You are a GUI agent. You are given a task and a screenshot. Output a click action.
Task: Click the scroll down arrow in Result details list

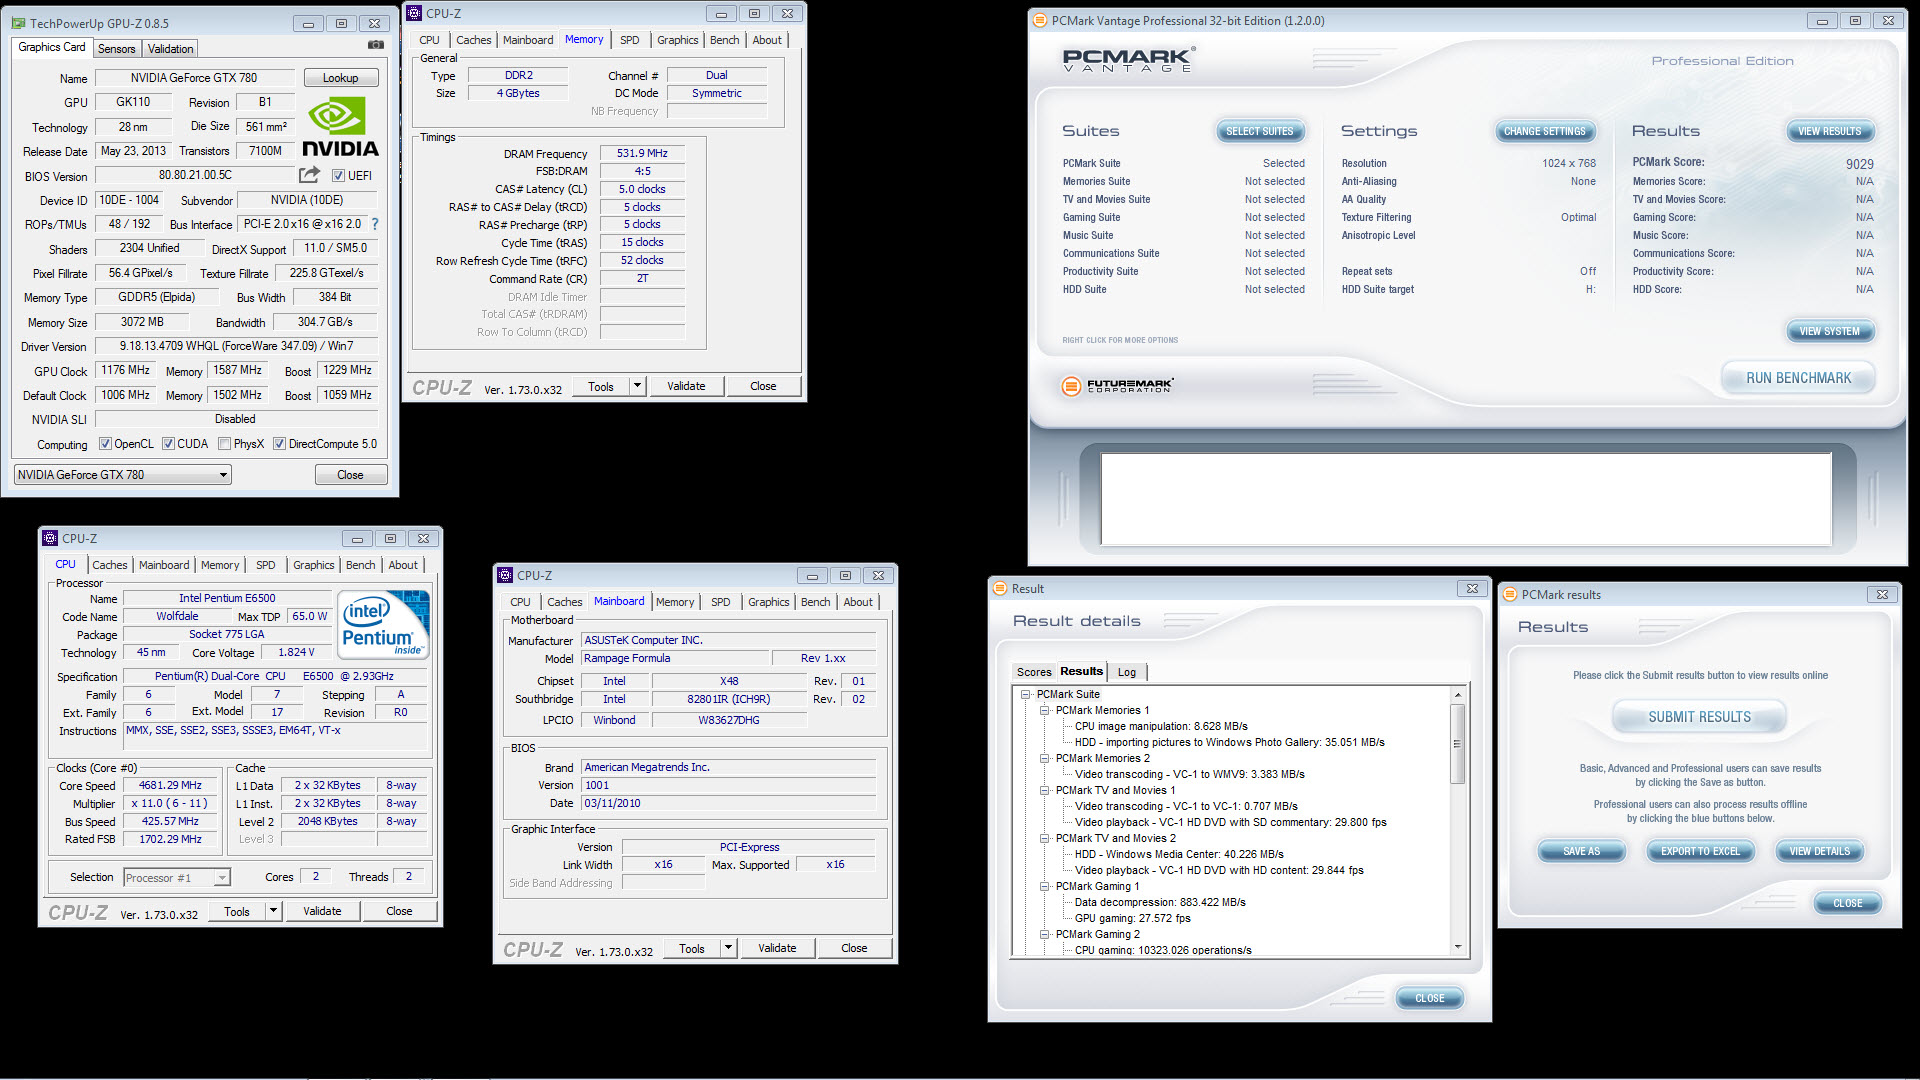pos(1457,947)
